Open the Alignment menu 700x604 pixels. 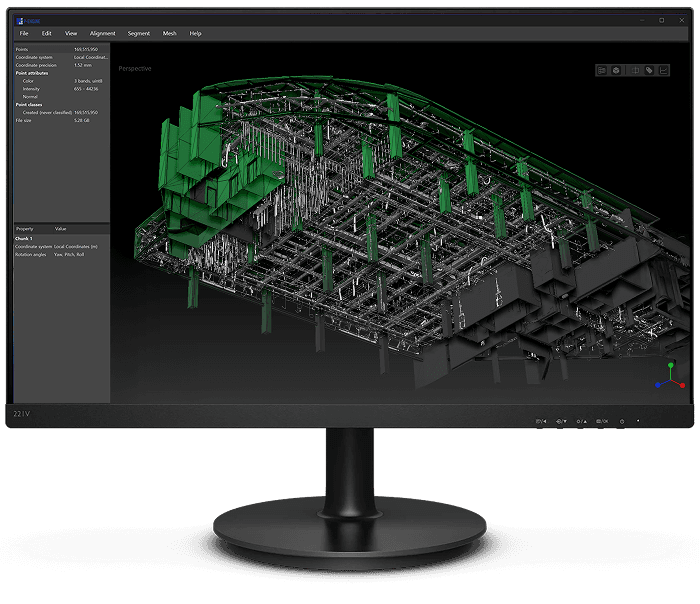[102, 33]
